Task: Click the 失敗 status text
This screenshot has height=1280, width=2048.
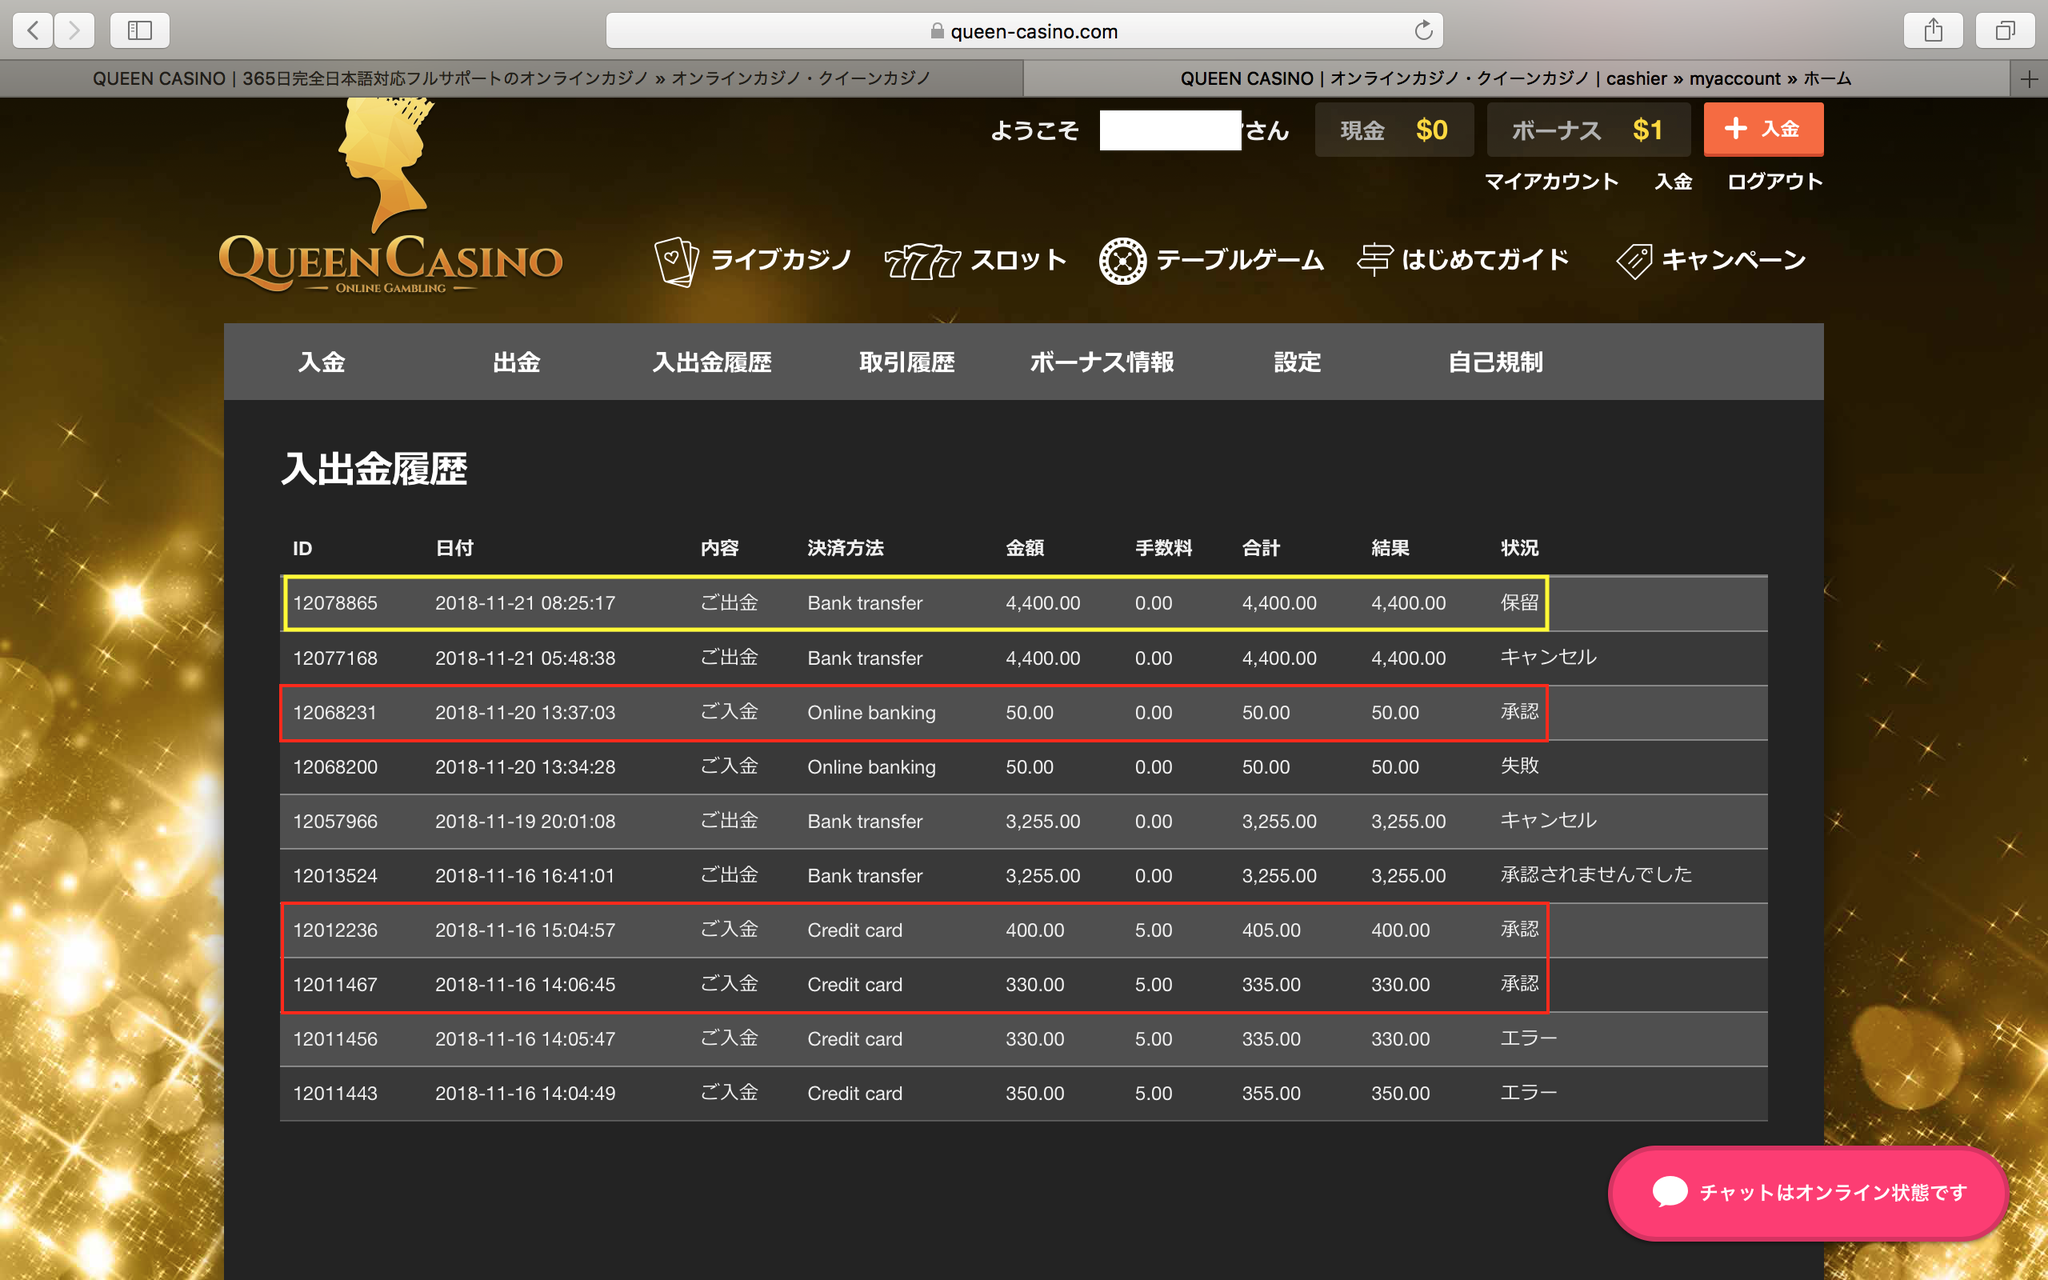Action: tap(1520, 766)
